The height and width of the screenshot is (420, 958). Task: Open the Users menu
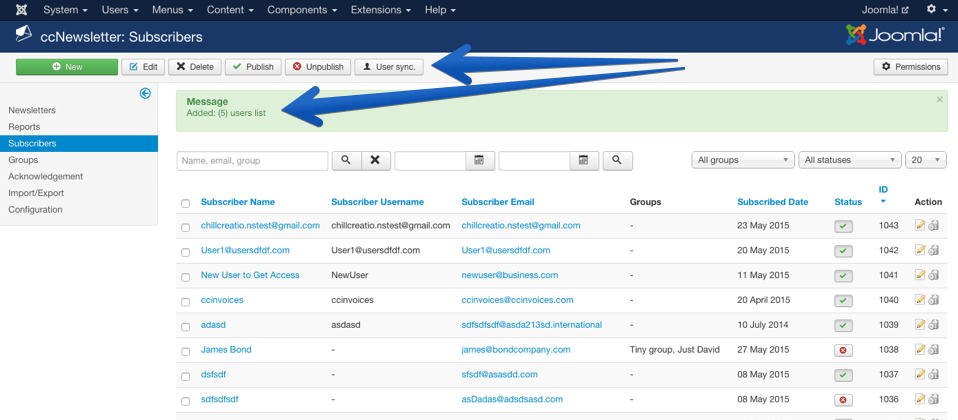click(x=120, y=10)
